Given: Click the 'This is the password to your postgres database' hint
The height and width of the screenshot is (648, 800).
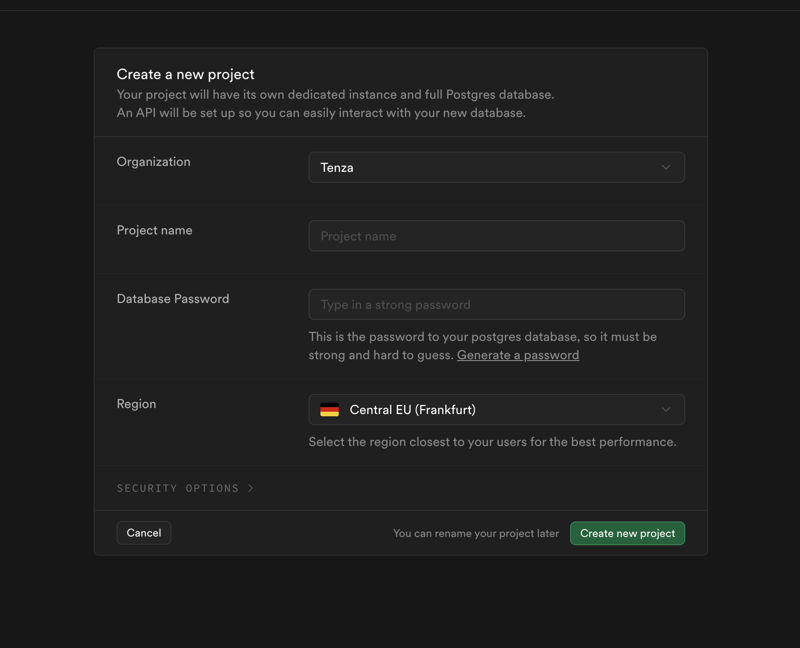Looking at the screenshot, I should click(x=483, y=346).
